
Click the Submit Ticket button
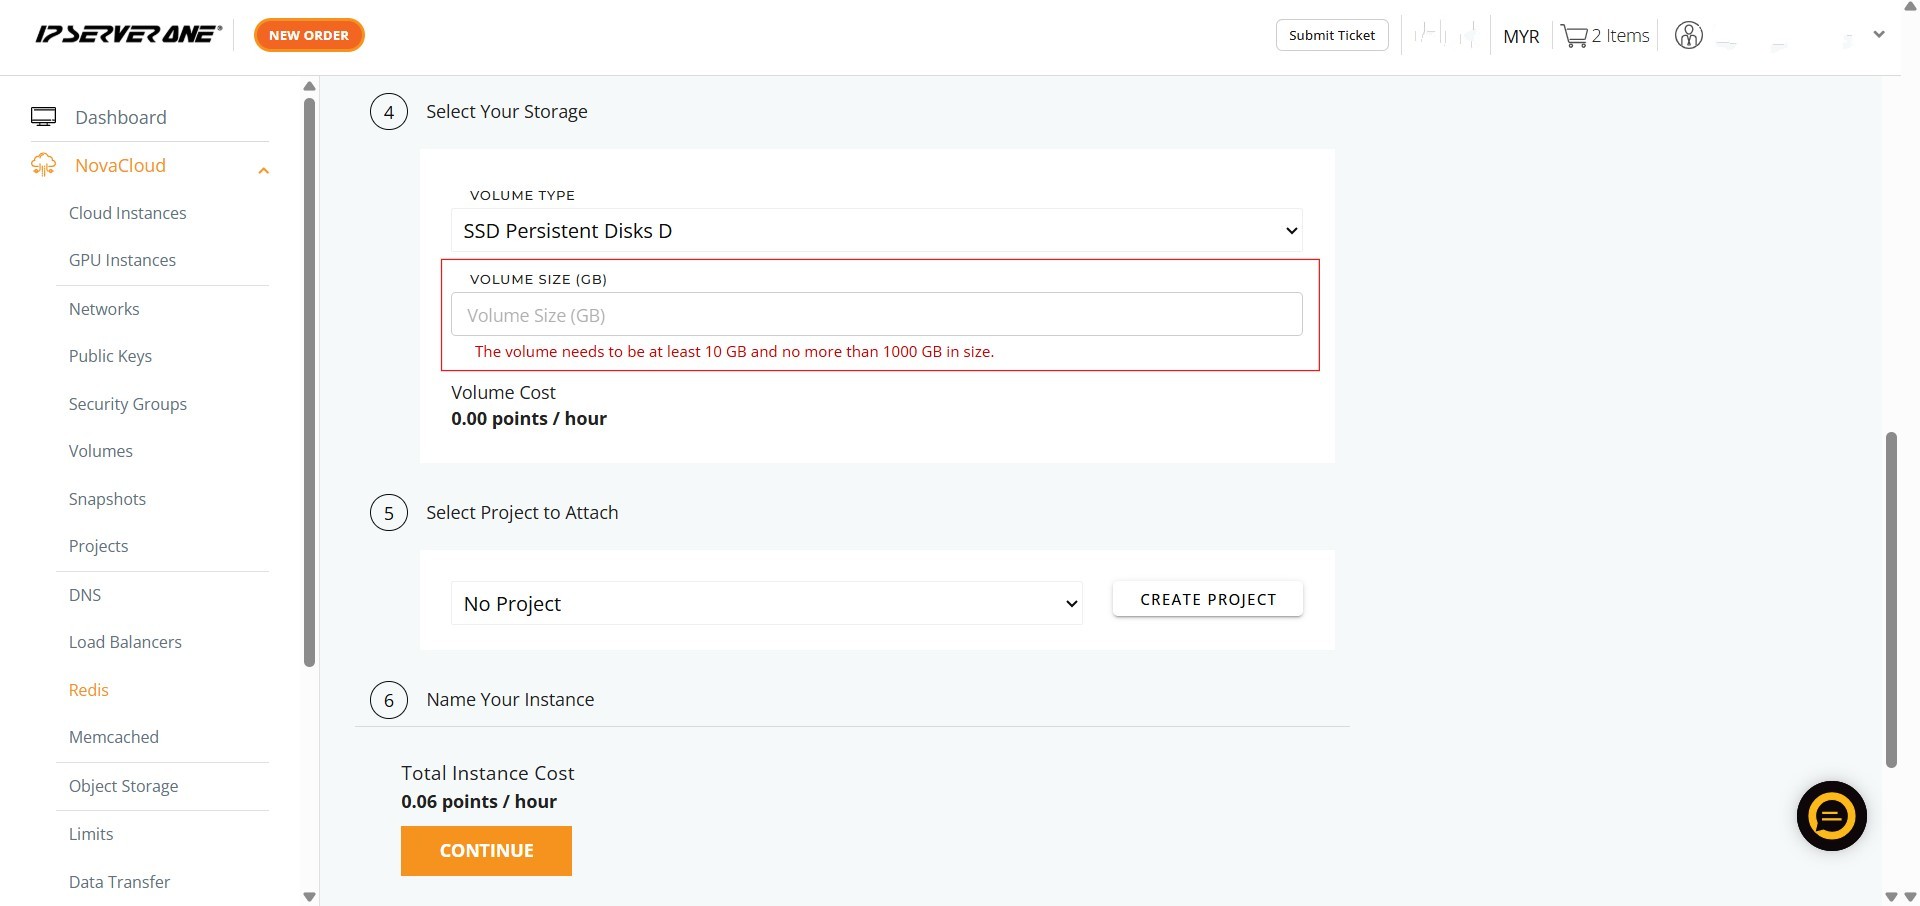click(1331, 35)
